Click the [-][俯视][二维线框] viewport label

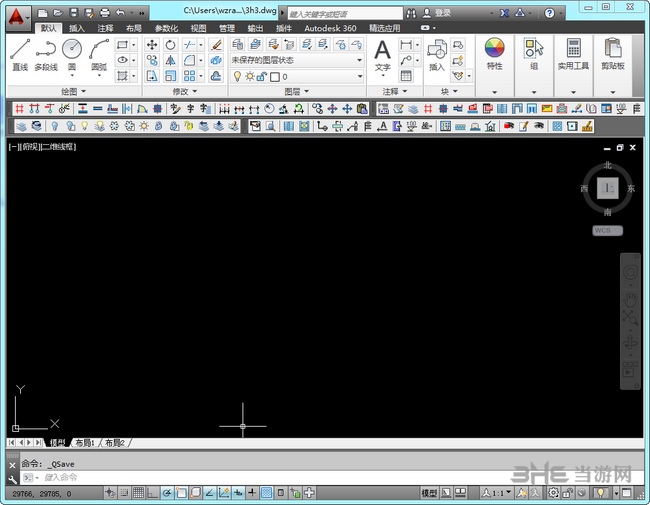pos(43,147)
